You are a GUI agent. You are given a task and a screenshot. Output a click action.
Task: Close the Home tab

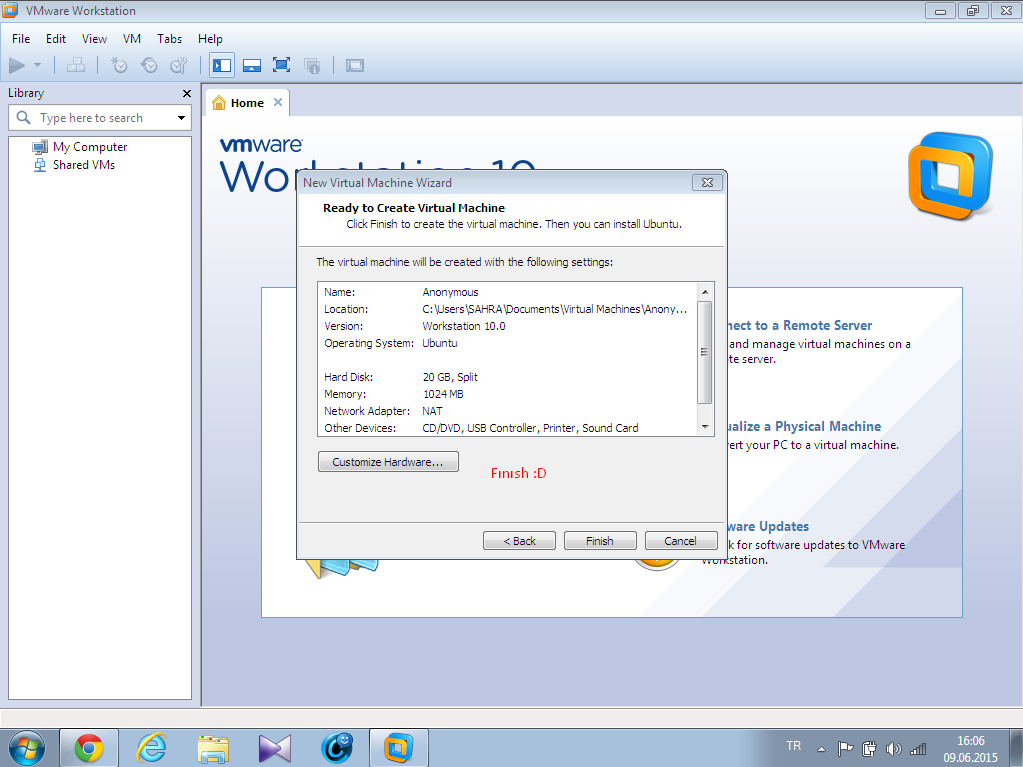[x=278, y=102]
